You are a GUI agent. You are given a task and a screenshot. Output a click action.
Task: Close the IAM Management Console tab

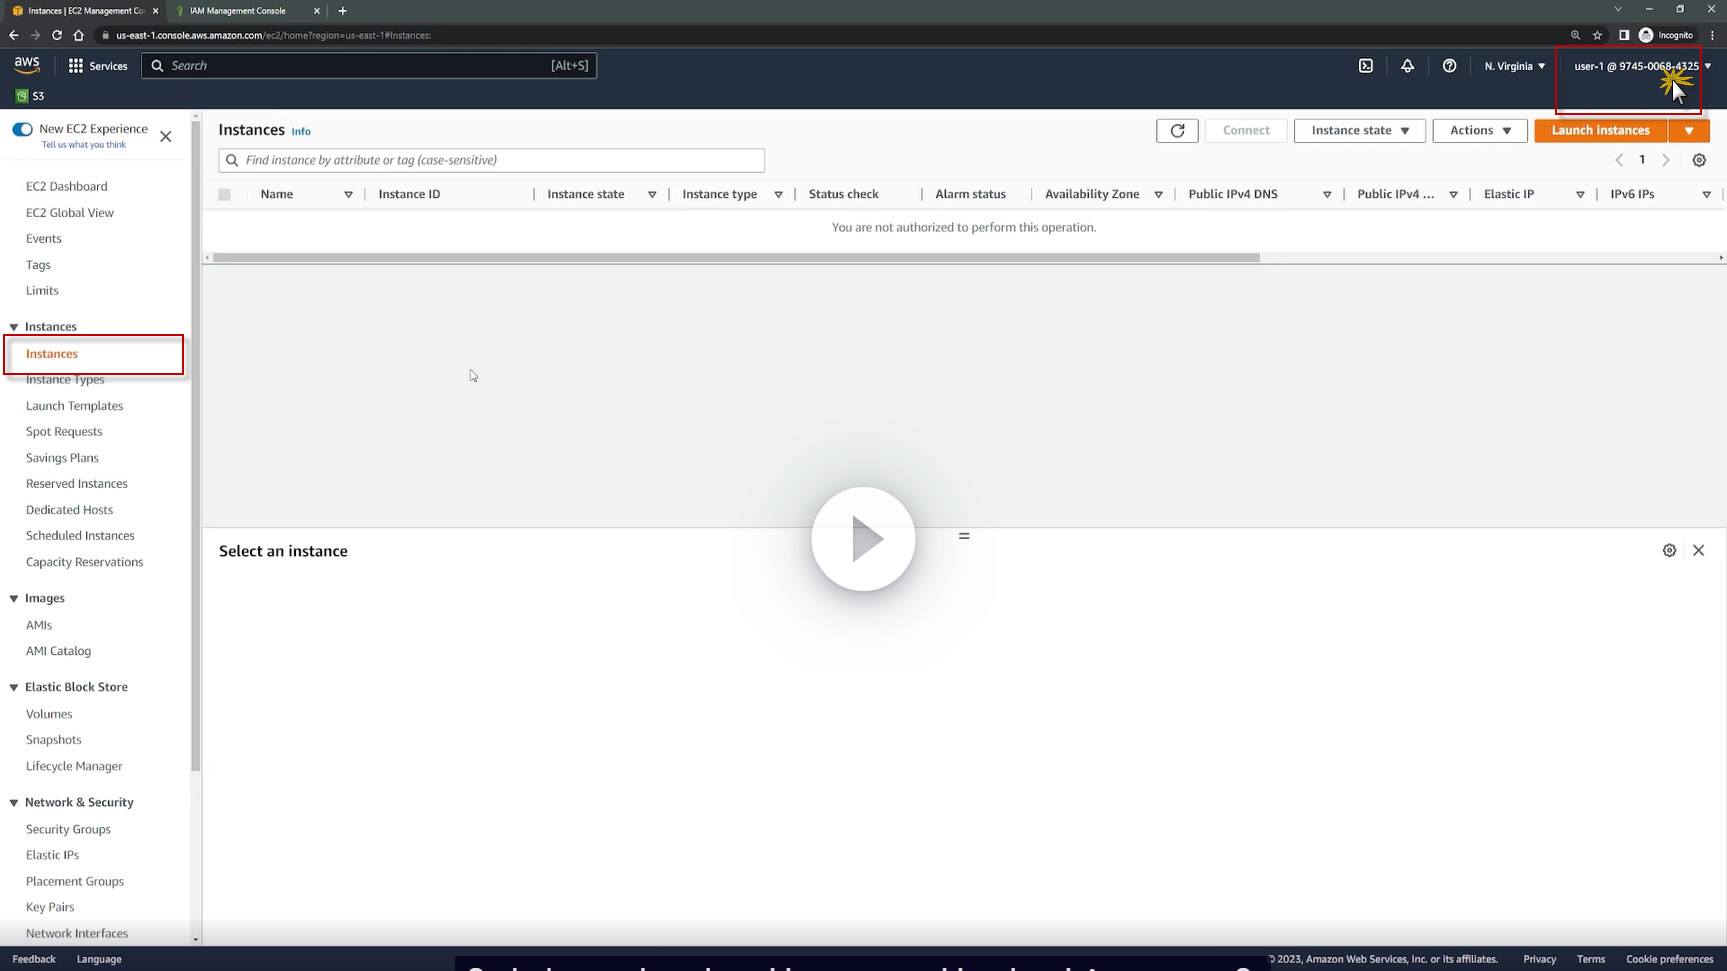317,11
